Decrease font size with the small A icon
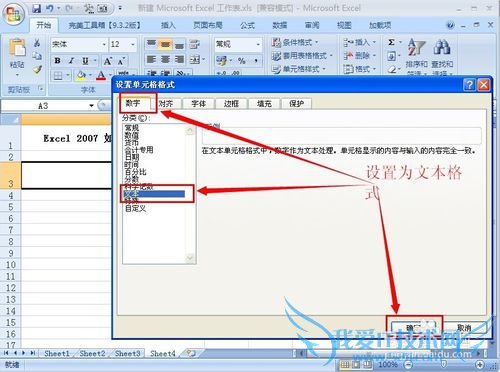 pos(121,61)
